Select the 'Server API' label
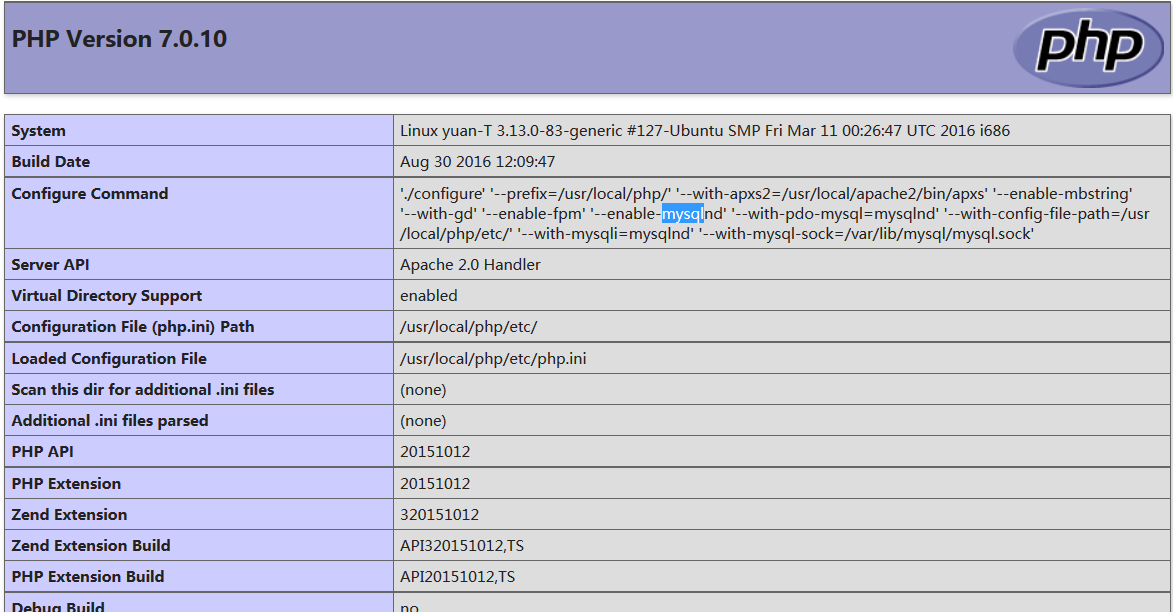1173x612 pixels. pos(50,265)
